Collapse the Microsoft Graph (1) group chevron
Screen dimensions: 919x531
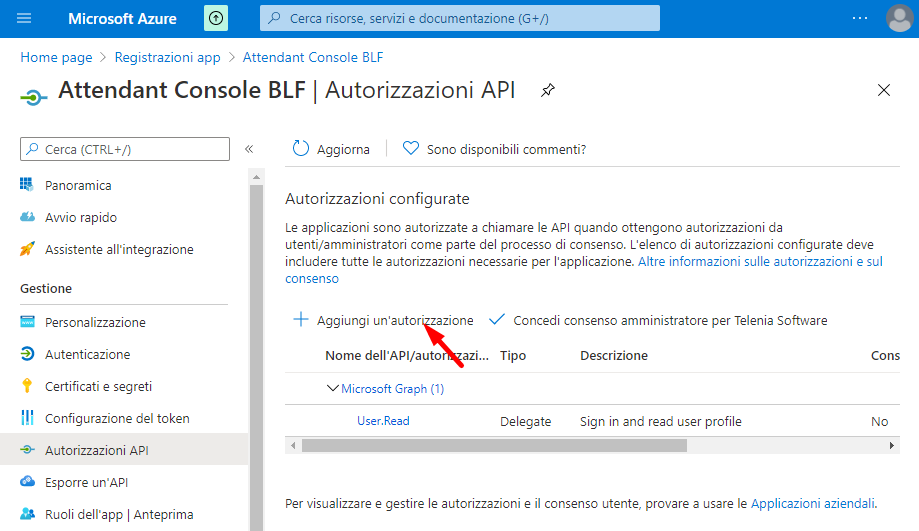click(332, 388)
